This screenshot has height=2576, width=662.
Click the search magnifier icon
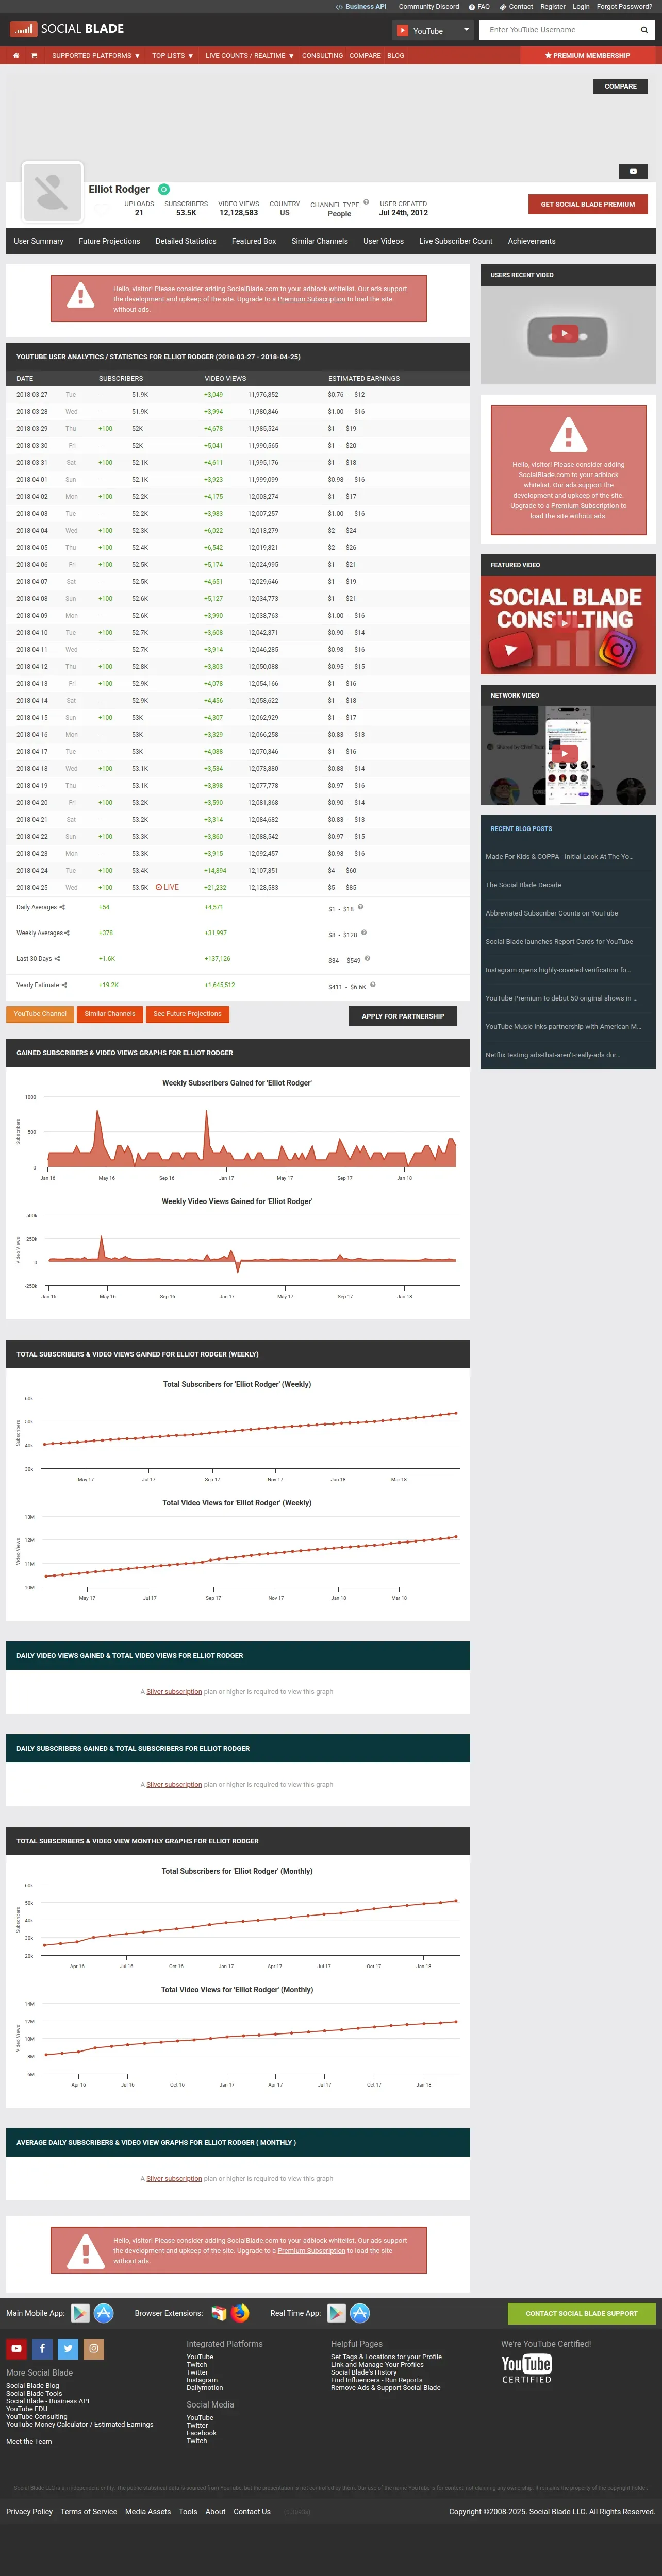pyautogui.click(x=644, y=30)
